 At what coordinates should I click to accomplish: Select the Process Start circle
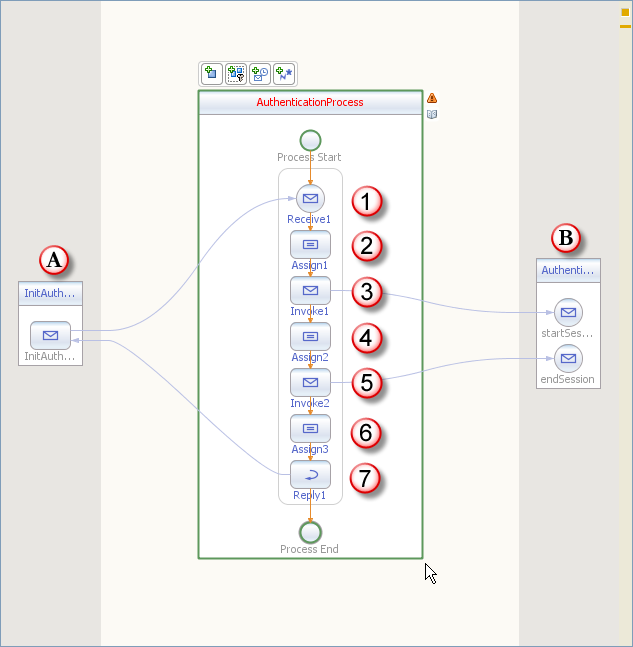(310, 141)
